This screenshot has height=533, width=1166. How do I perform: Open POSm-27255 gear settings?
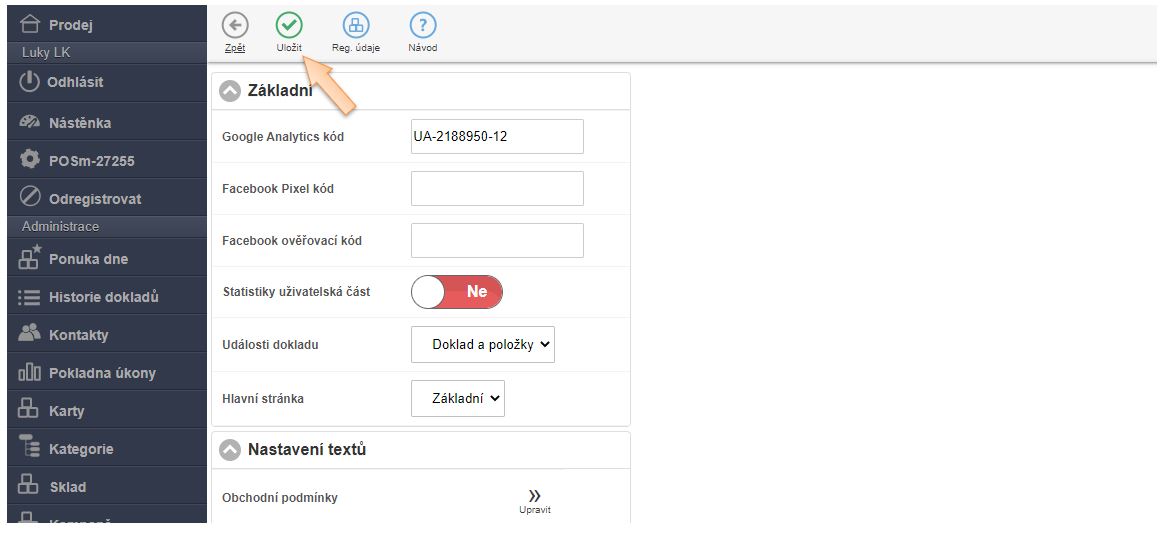pos(30,160)
